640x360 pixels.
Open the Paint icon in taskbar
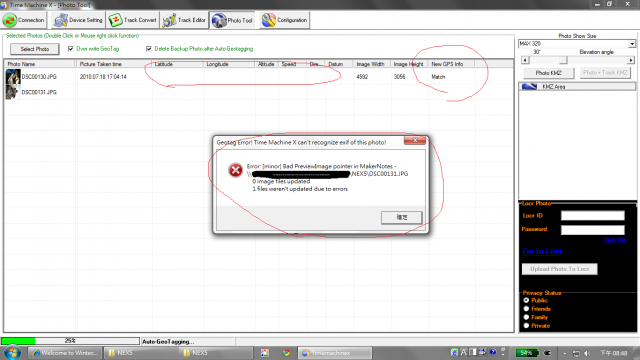[x=264, y=353]
